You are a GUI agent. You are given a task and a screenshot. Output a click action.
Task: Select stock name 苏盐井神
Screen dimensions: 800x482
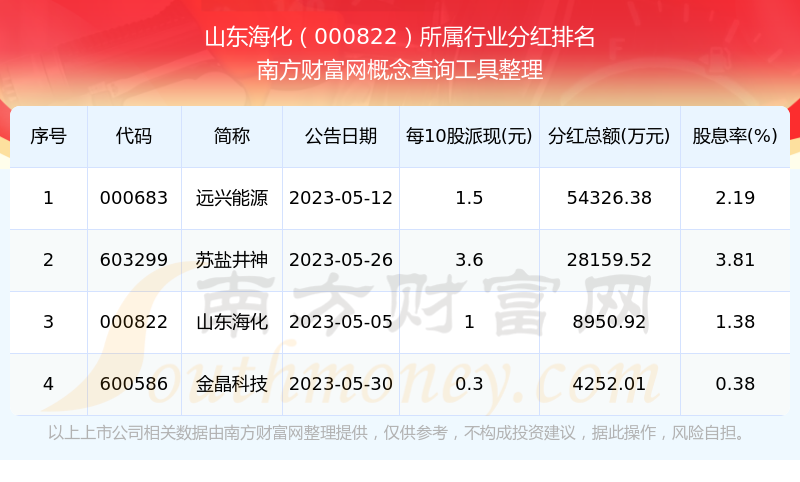(232, 260)
